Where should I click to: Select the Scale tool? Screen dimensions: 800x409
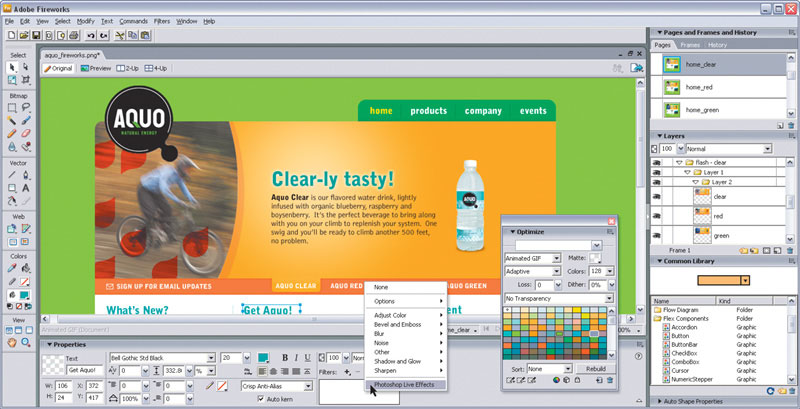[x=12, y=80]
